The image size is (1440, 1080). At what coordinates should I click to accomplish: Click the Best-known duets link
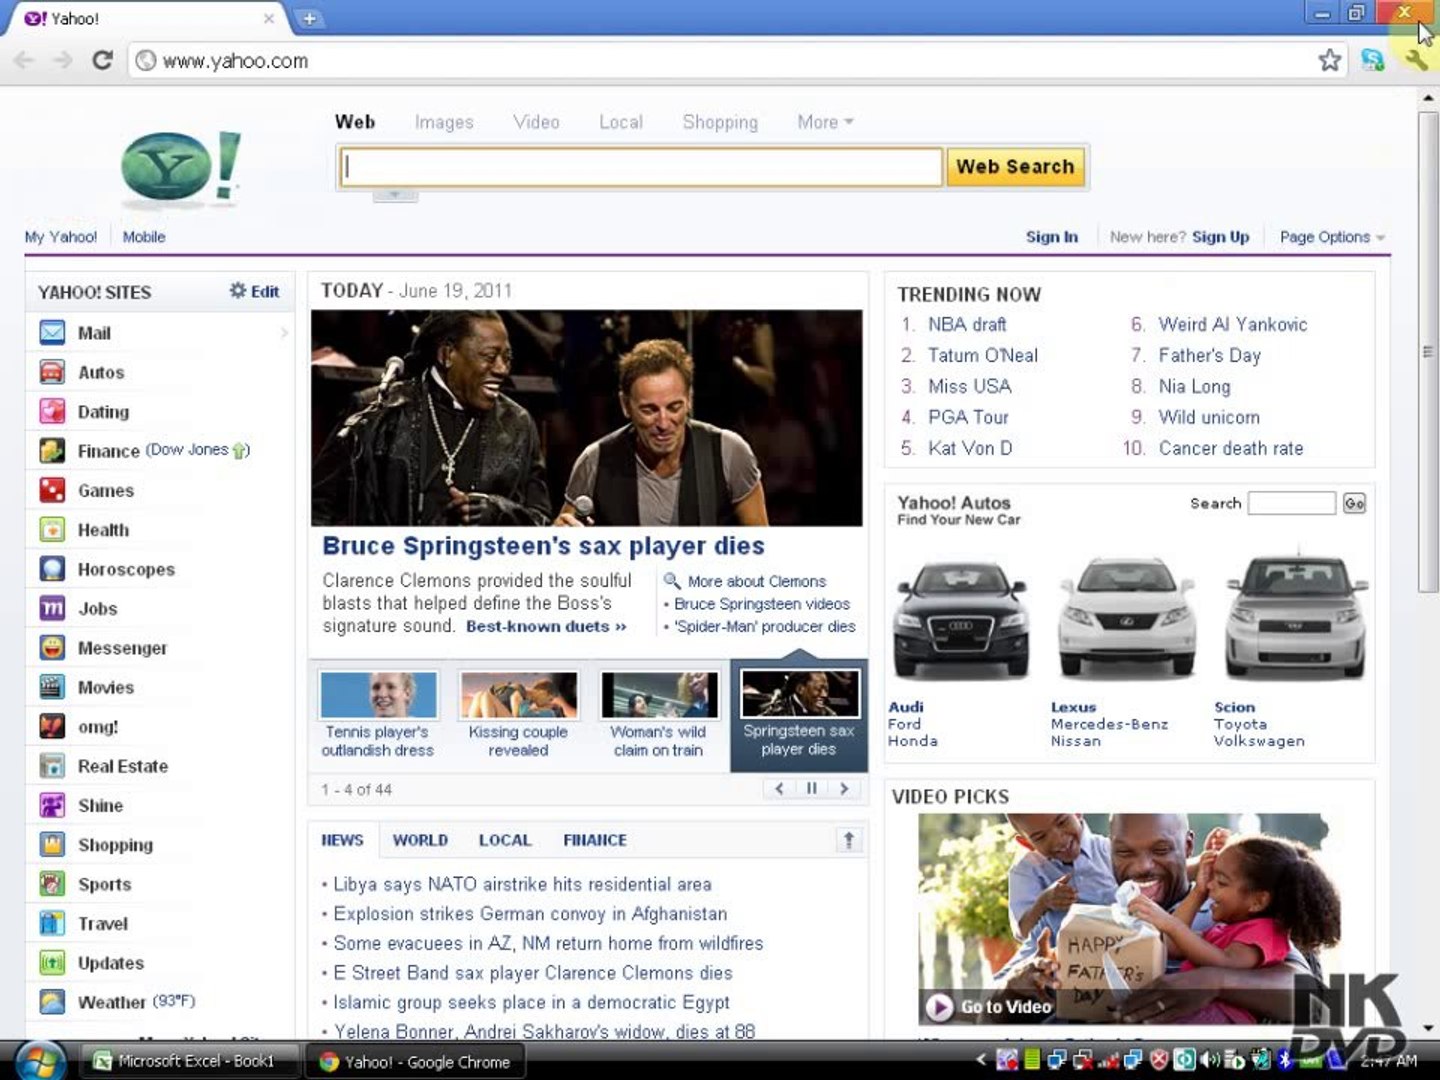(x=546, y=626)
